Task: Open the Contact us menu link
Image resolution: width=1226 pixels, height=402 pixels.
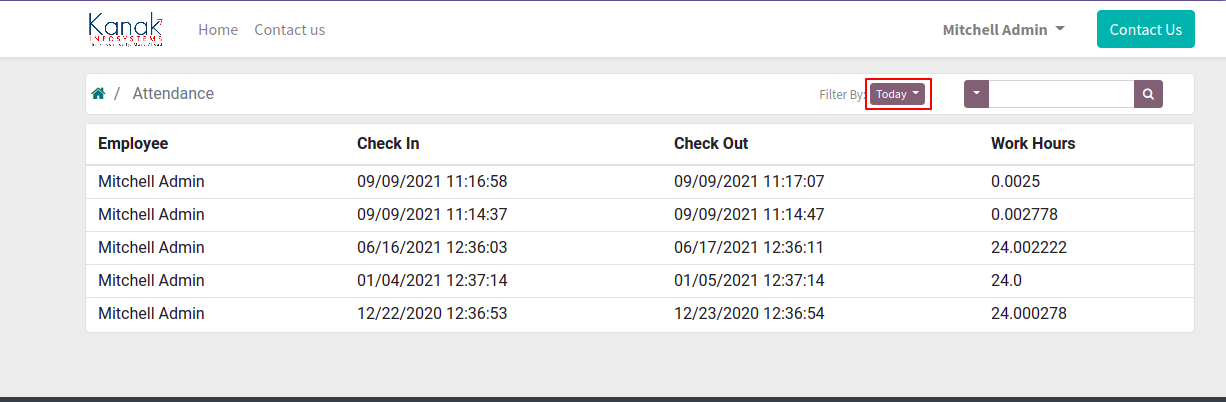Action: pyautogui.click(x=289, y=30)
